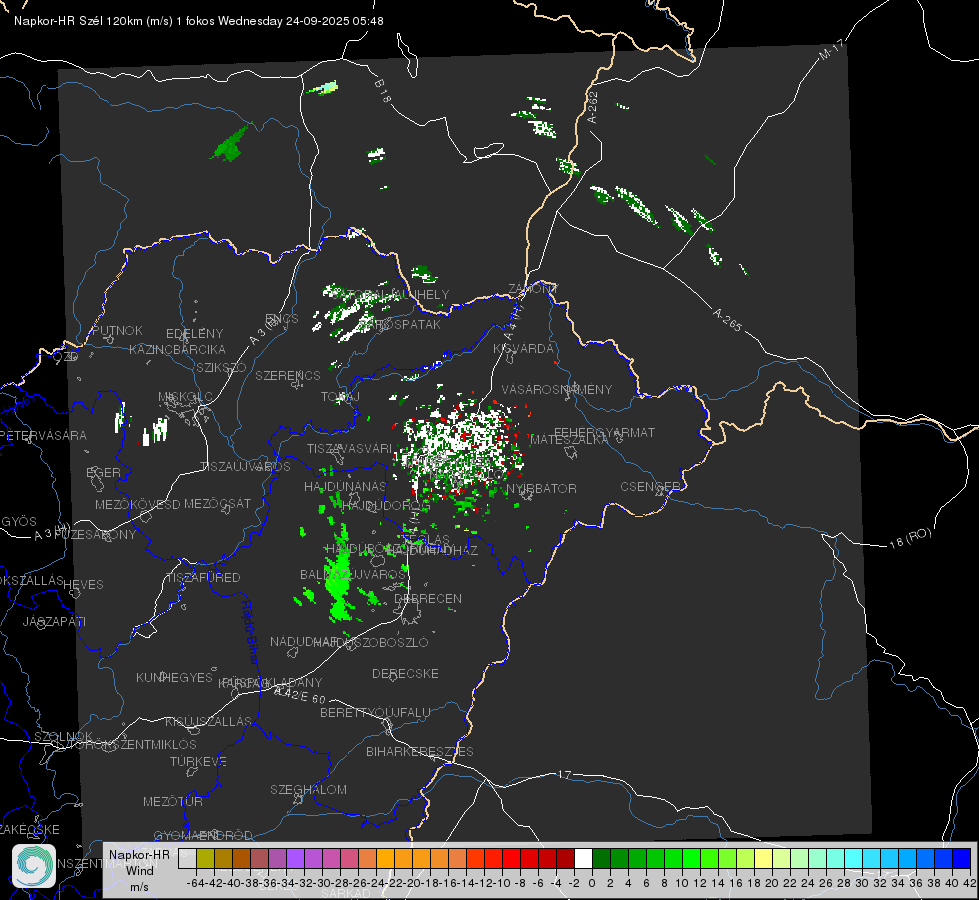Click the M-17 road label
Viewport: 979px width, 900px height.
click(831, 50)
